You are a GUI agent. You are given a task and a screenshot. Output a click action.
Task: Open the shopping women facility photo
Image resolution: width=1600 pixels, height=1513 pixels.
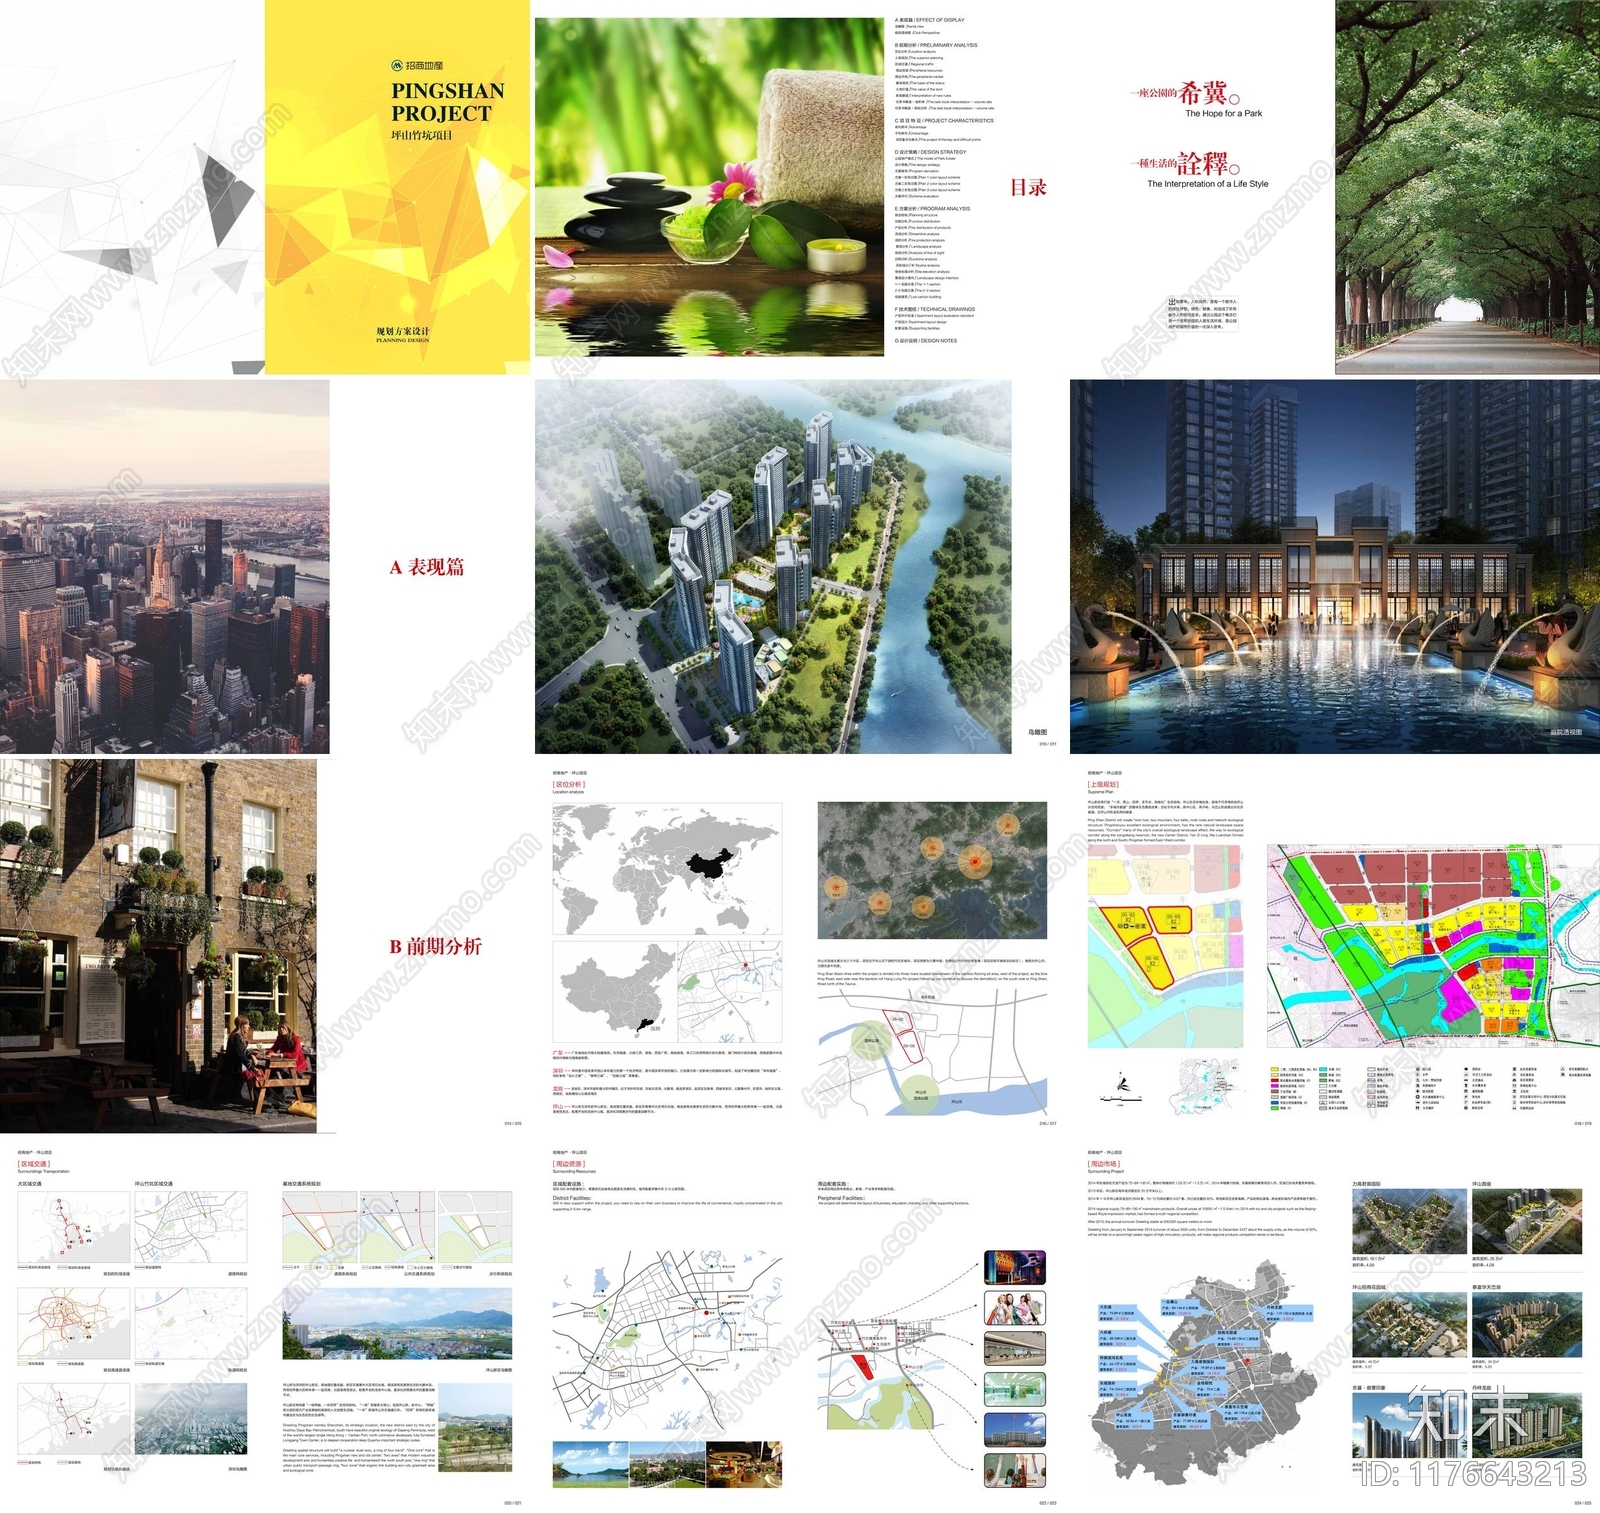[1015, 1308]
